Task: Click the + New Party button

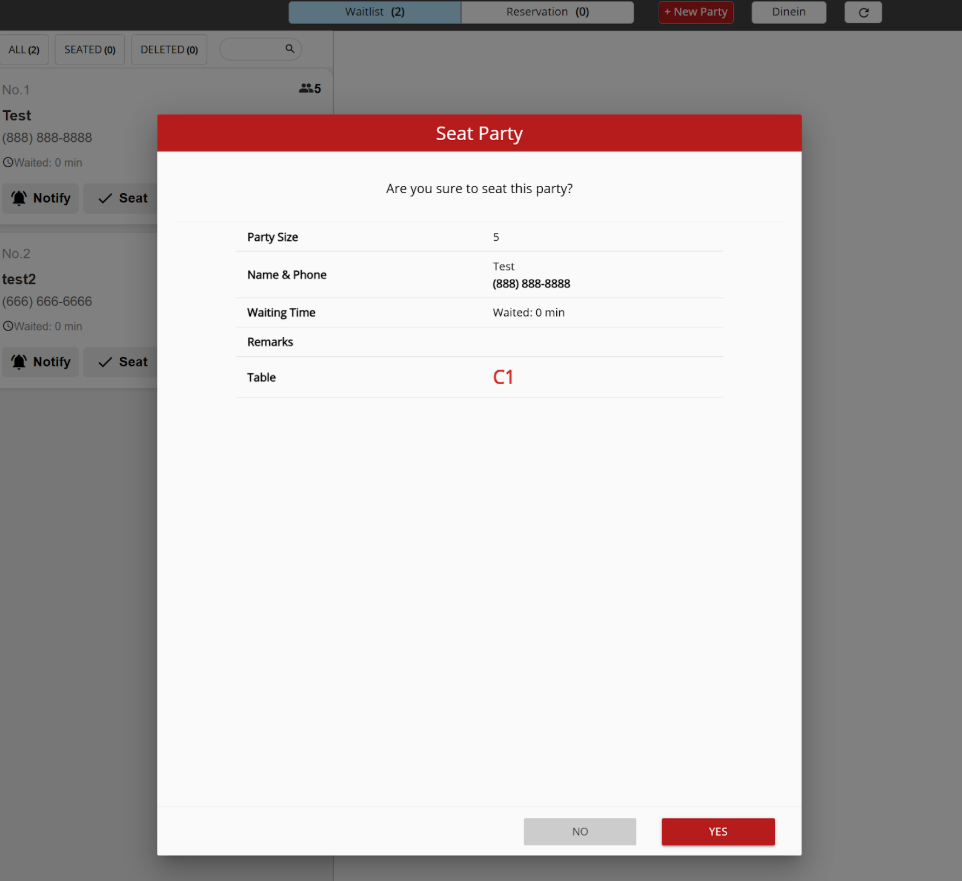Action: [696, 12]
